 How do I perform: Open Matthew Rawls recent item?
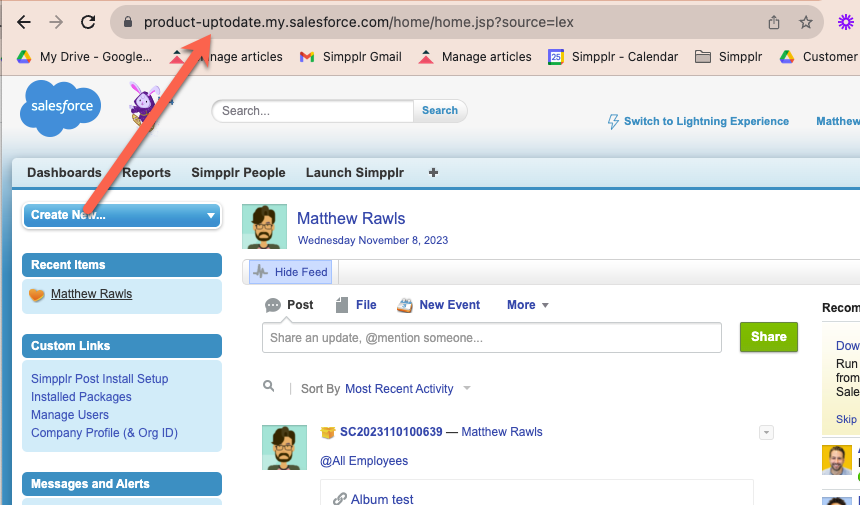(x=92, y=294)
